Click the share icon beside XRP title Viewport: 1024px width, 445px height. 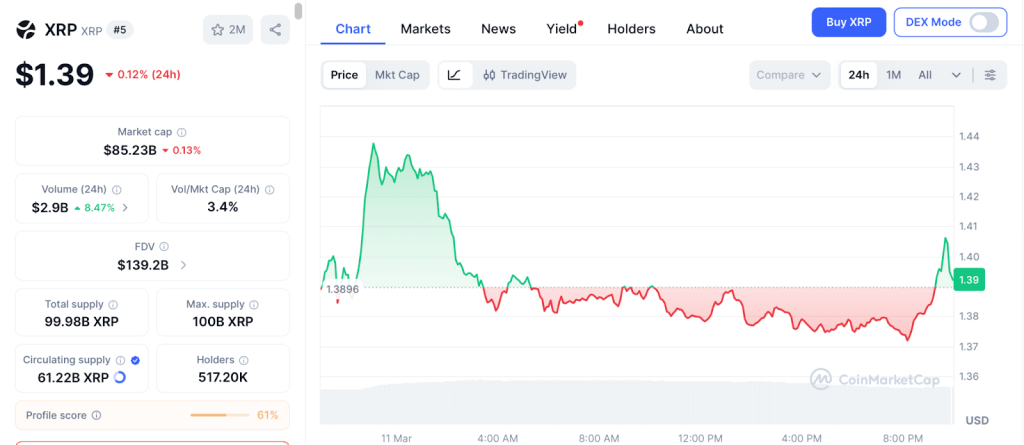point(275,30)
